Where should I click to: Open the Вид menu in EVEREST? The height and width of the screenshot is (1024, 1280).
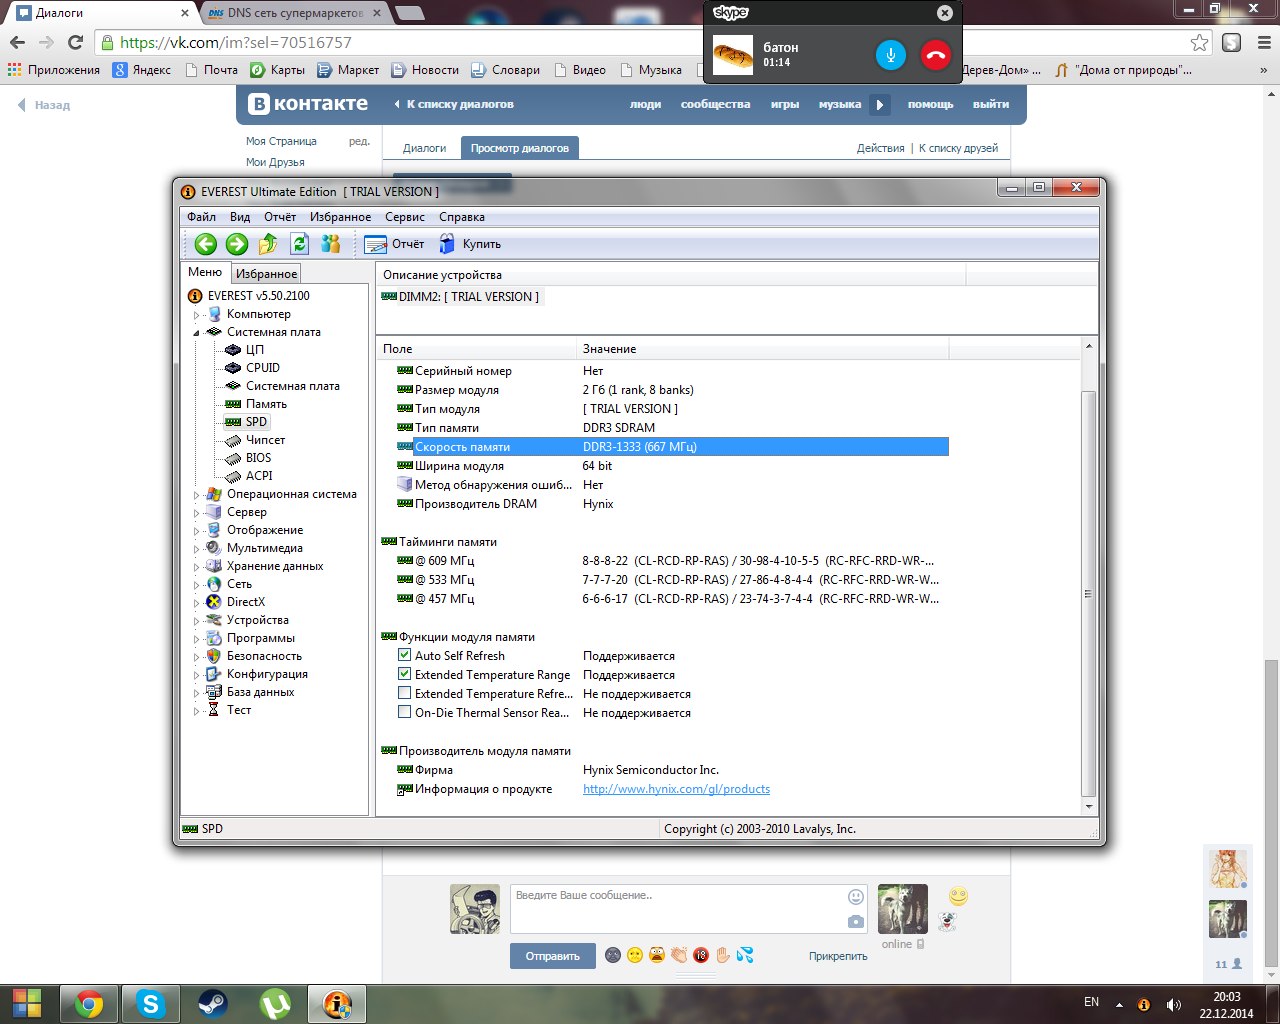tap(240, 217)
